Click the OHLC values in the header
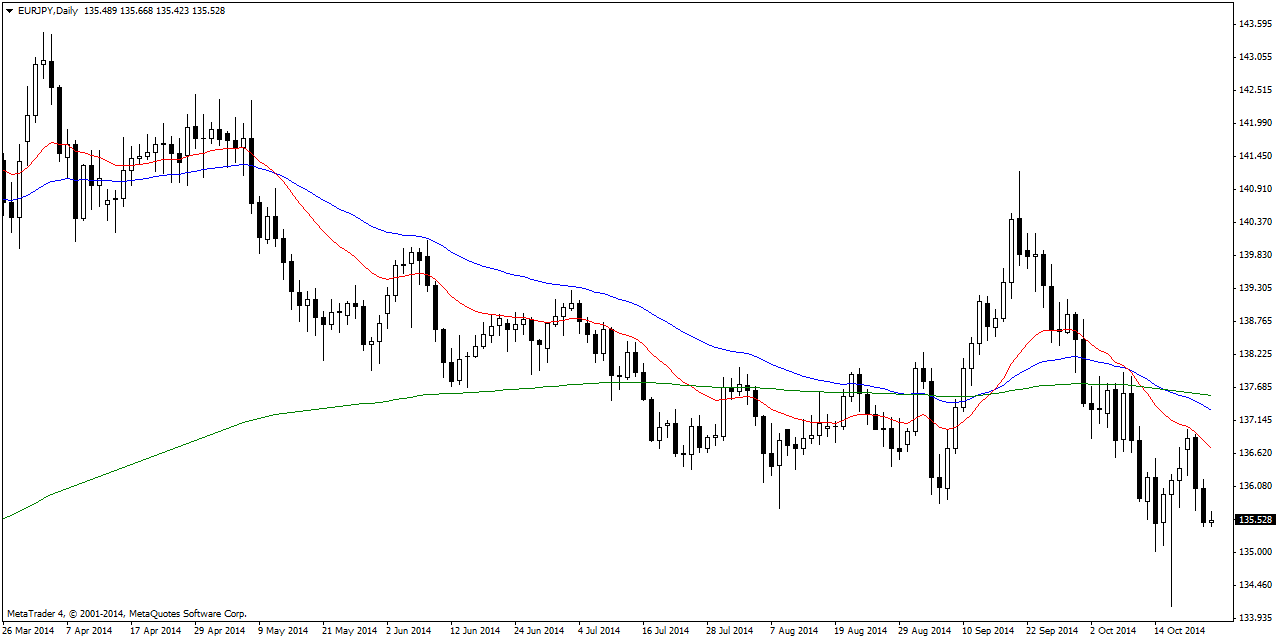Viewport: 1276px width, 639px height. pyautogui.click(x=155, y=10)
